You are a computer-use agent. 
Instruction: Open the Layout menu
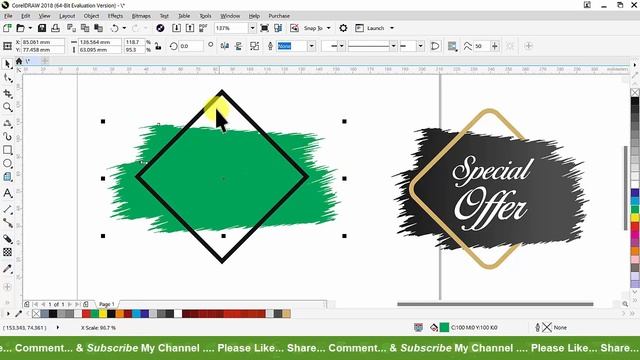tap(67, 16)
